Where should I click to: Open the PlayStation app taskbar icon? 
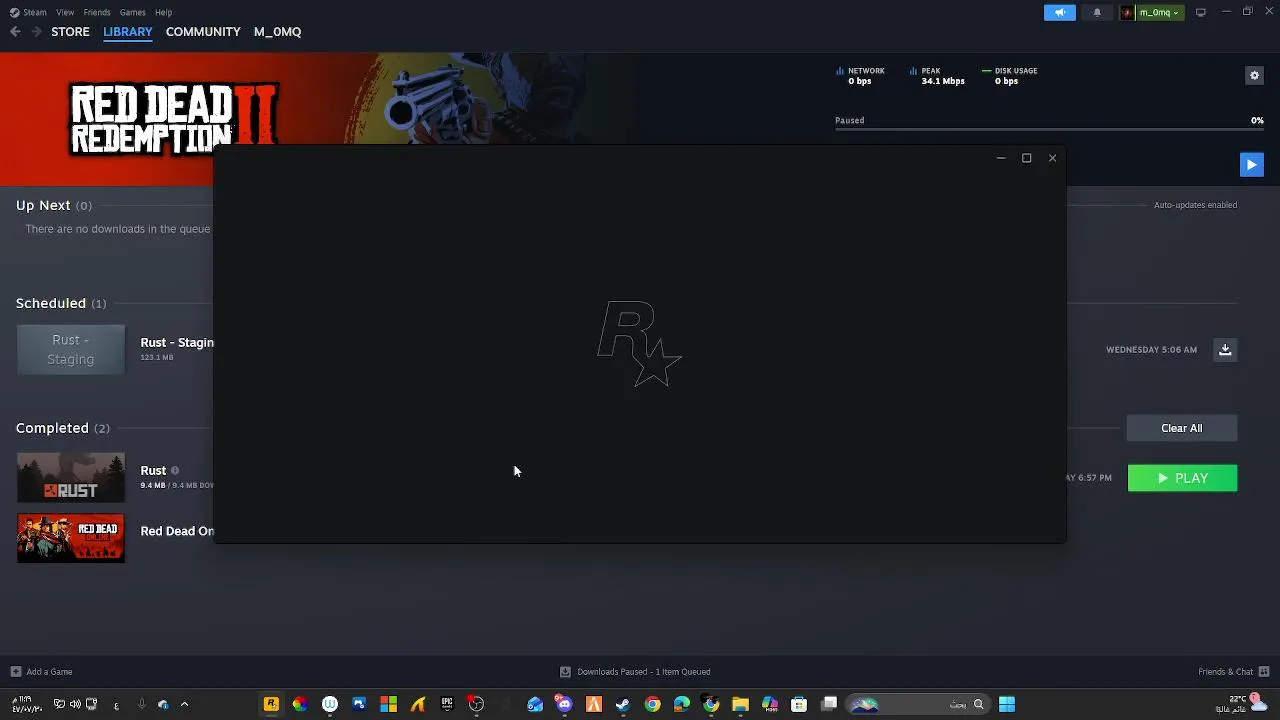[x=359, y=704]
